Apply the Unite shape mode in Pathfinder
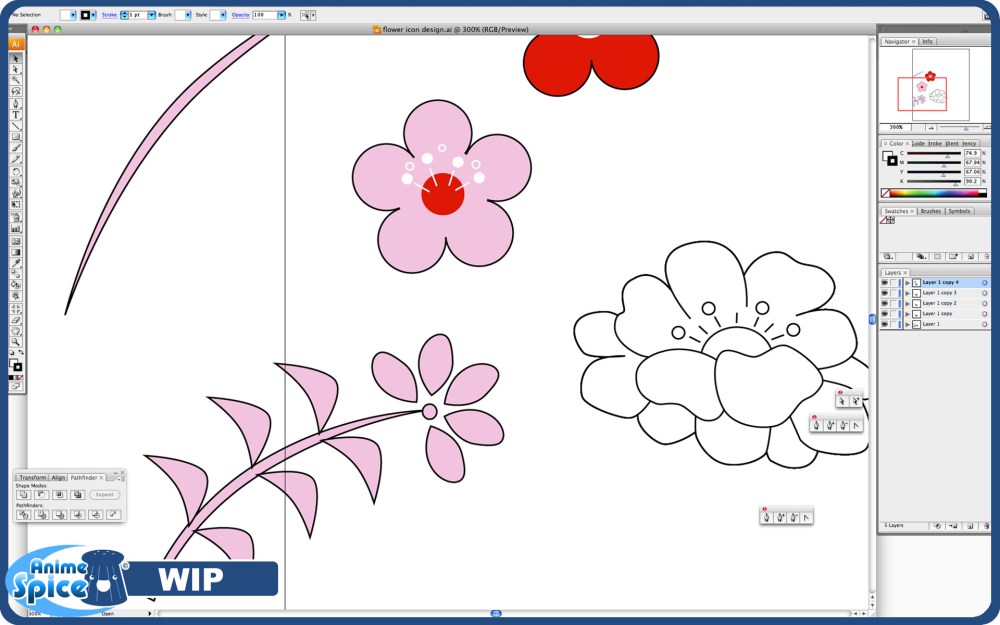 (x=24, y=495)
